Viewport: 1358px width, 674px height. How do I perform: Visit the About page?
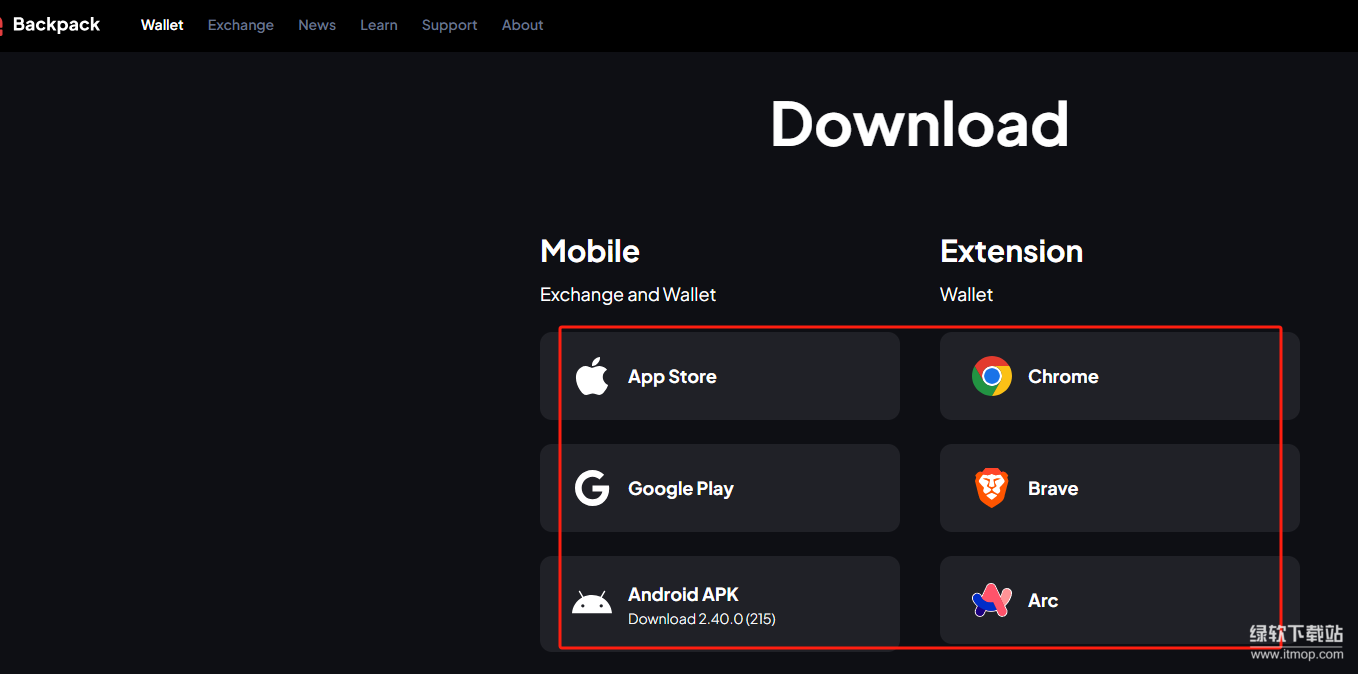tap(522, 25)
